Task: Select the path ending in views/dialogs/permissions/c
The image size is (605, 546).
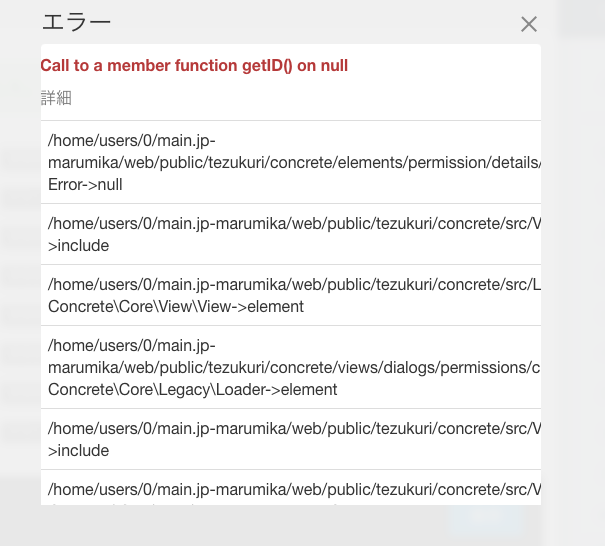Action: pos(294,368)
